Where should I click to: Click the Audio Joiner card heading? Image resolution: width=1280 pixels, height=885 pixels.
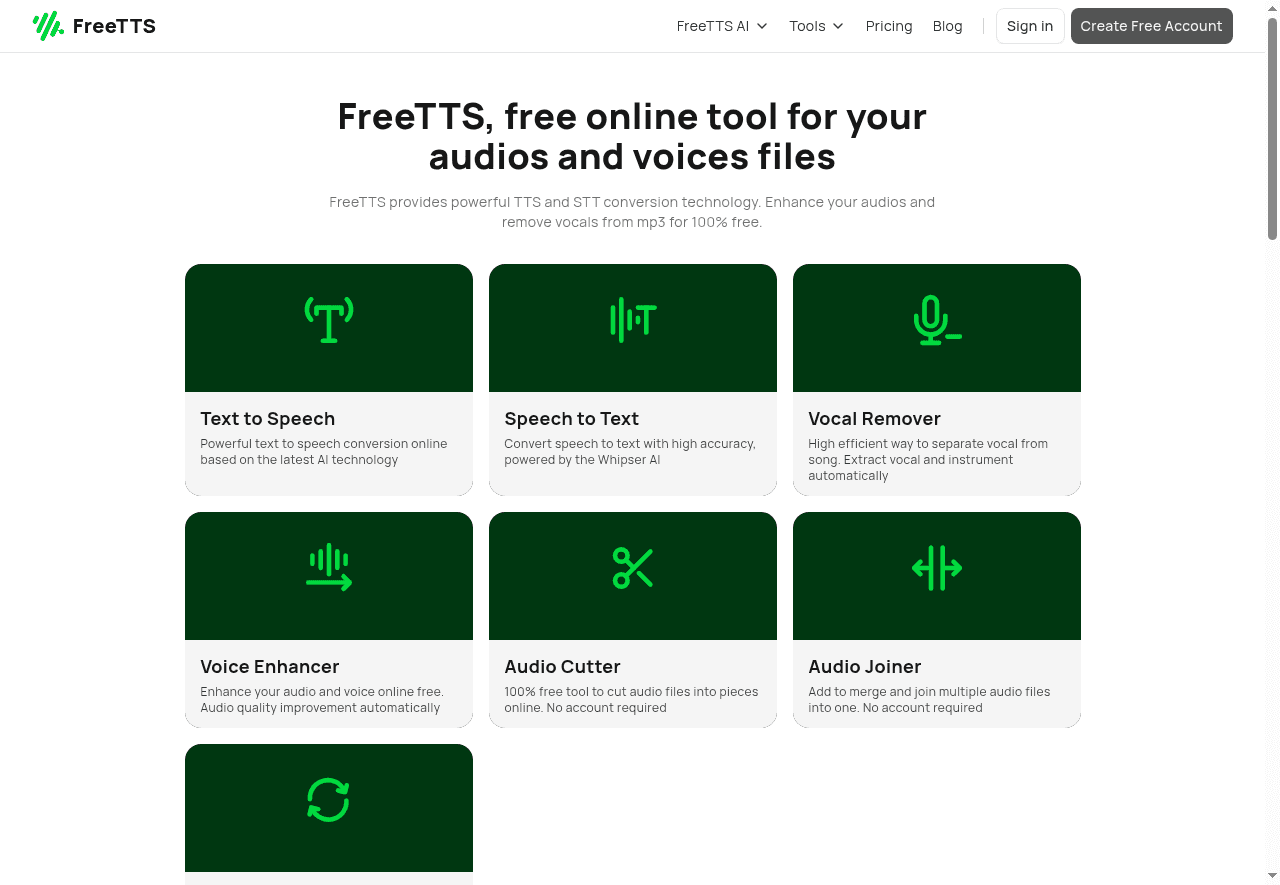(x=865, y=667)
